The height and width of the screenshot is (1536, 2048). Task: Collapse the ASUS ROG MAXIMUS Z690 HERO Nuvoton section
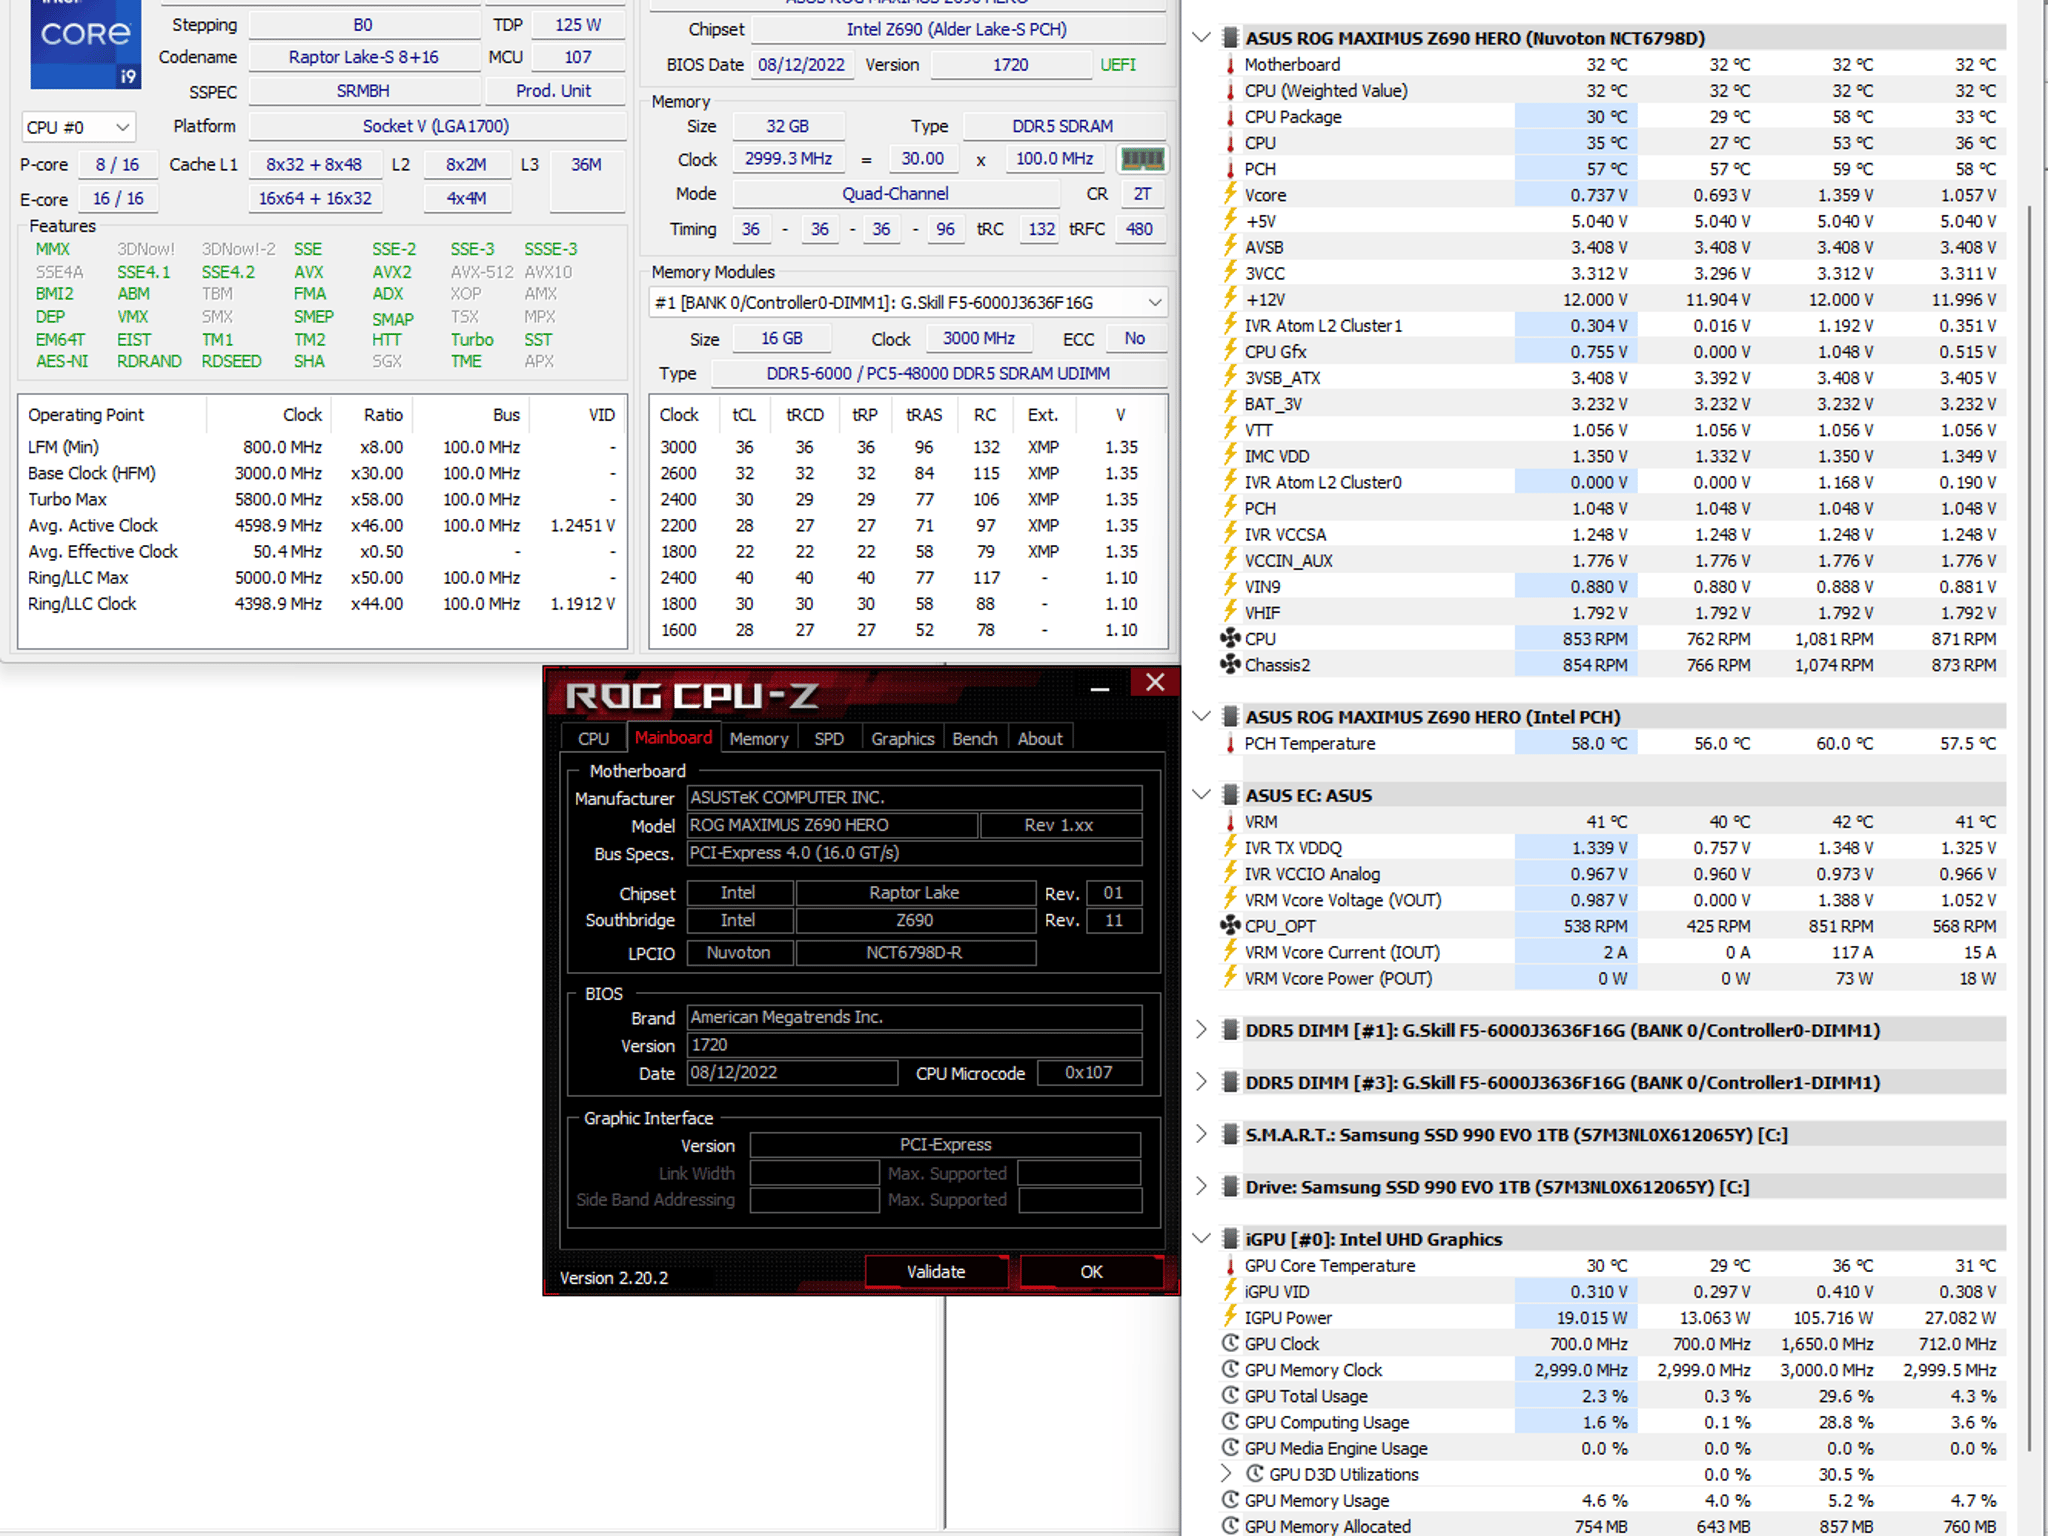[1201, 38]
